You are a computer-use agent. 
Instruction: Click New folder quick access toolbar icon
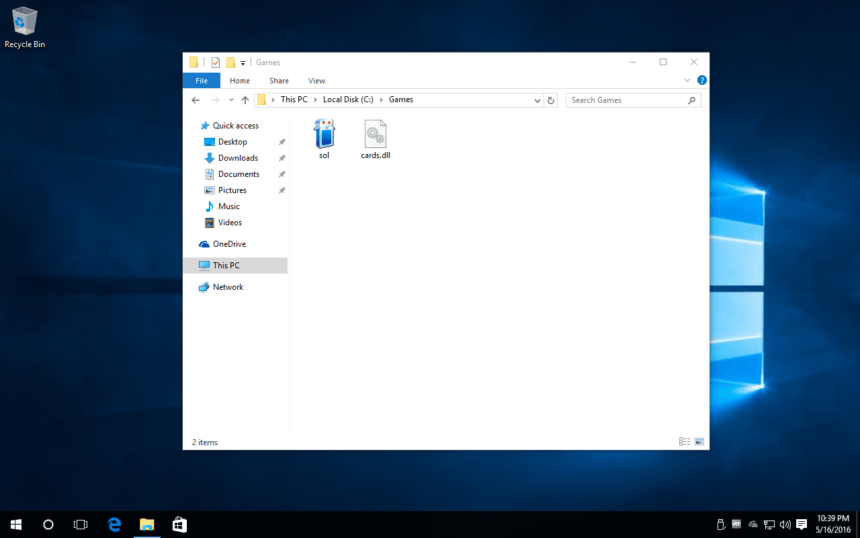click(230, 63)
